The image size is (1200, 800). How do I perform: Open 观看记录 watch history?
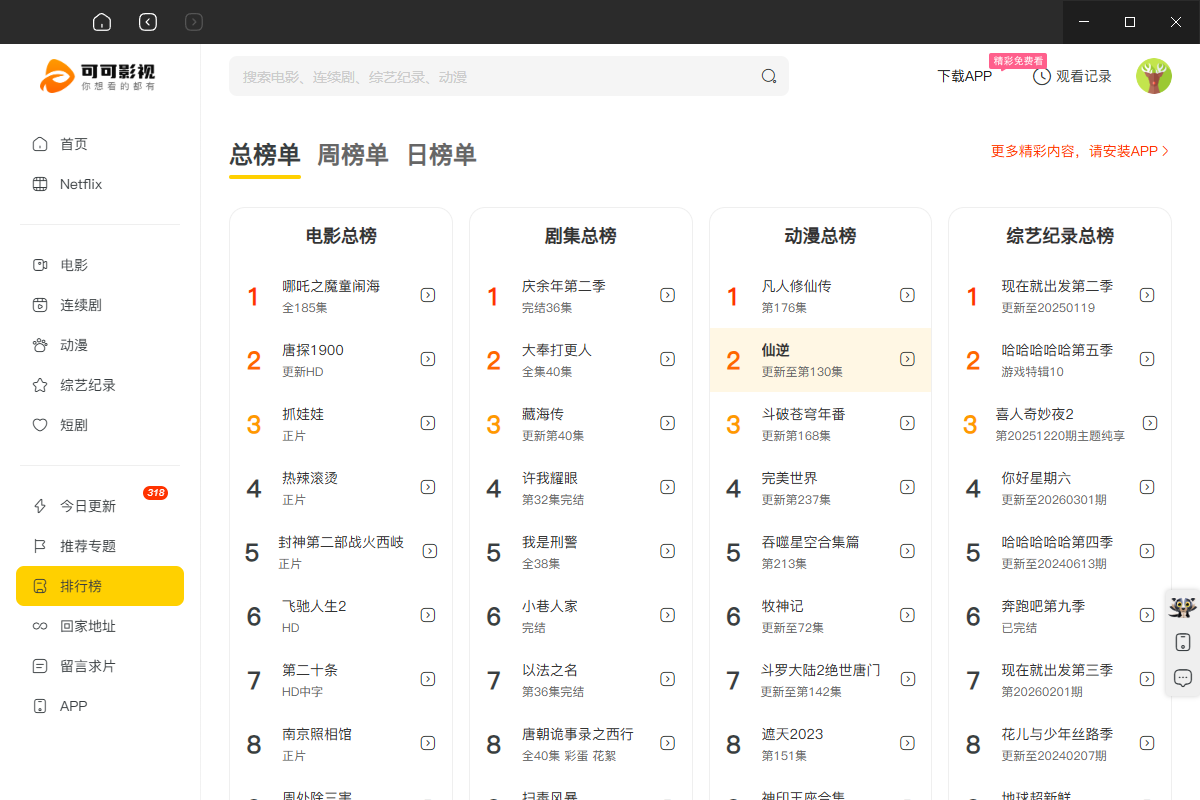pos(1072,76)
